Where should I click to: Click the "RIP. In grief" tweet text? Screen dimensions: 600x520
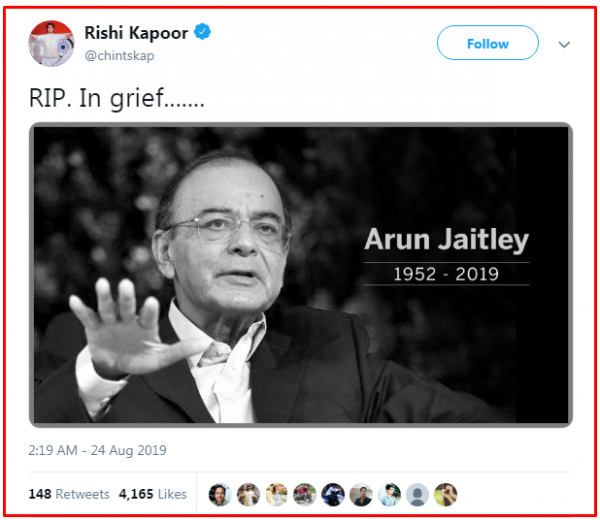click(x=117, y=98)
